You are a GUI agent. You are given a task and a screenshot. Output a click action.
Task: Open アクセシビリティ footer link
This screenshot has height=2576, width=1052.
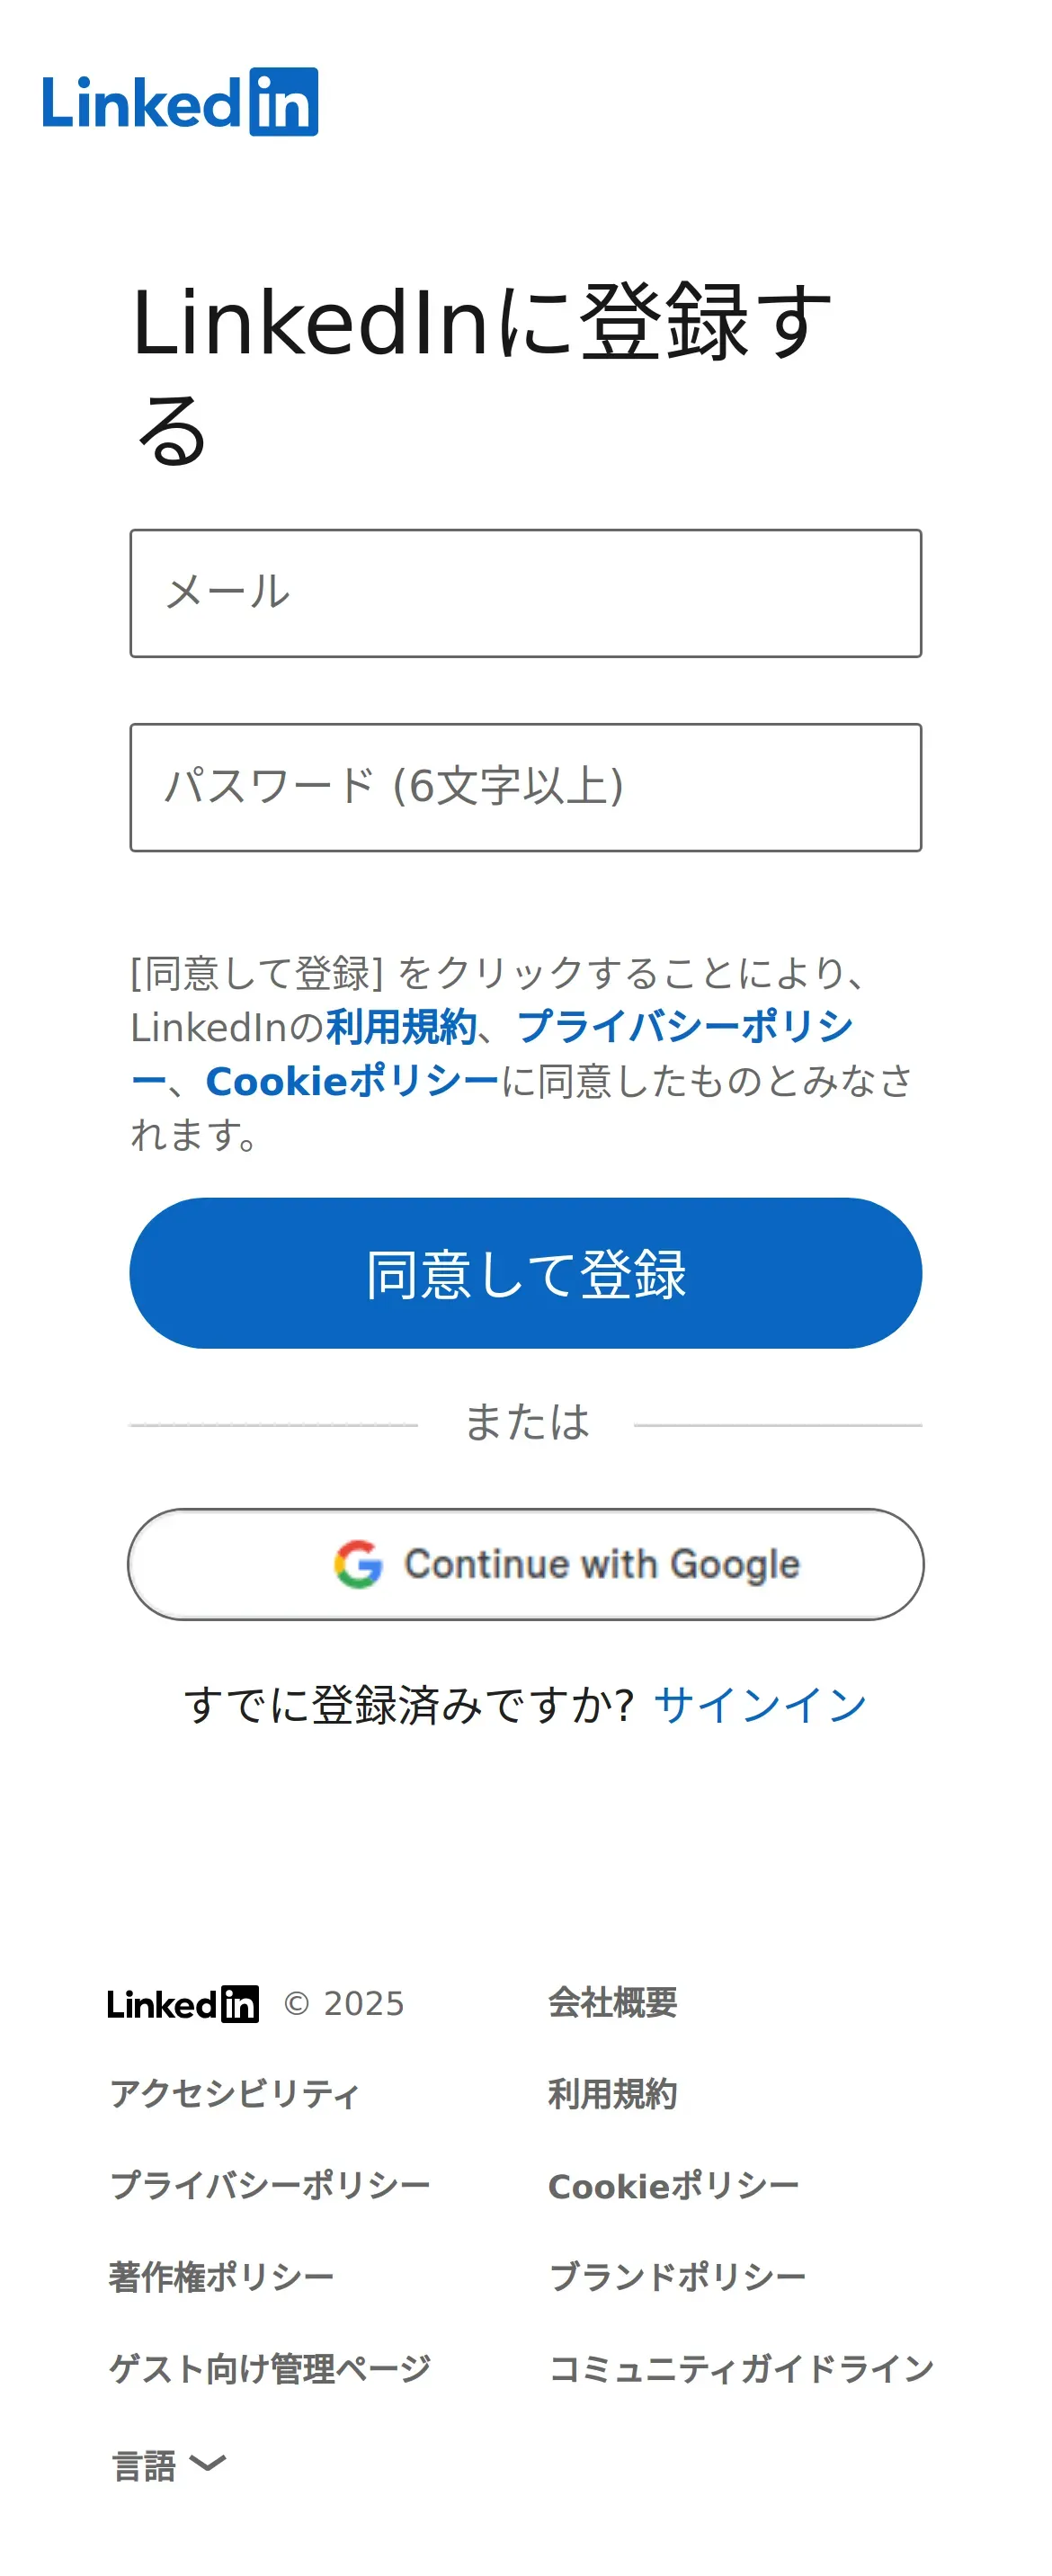tap(234, 2094)
